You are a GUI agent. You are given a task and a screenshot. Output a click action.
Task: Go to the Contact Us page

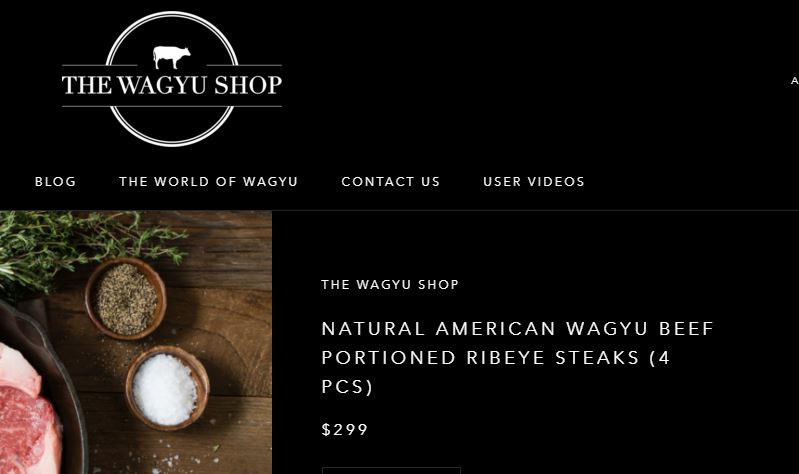click(391, 181)
